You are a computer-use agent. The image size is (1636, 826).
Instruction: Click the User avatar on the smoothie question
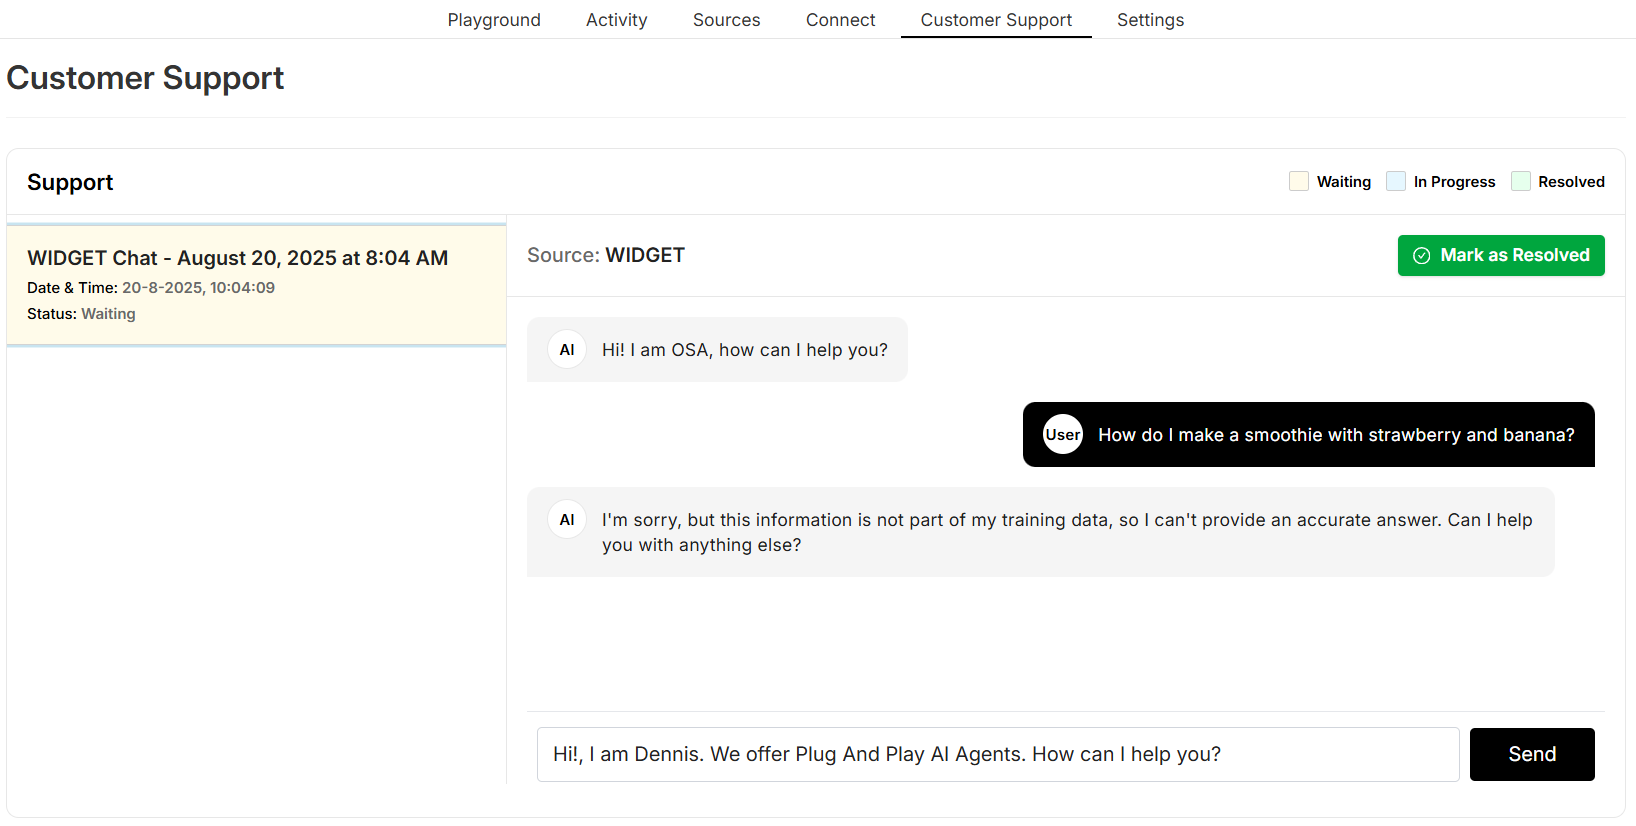click(x=1063, y=434)
